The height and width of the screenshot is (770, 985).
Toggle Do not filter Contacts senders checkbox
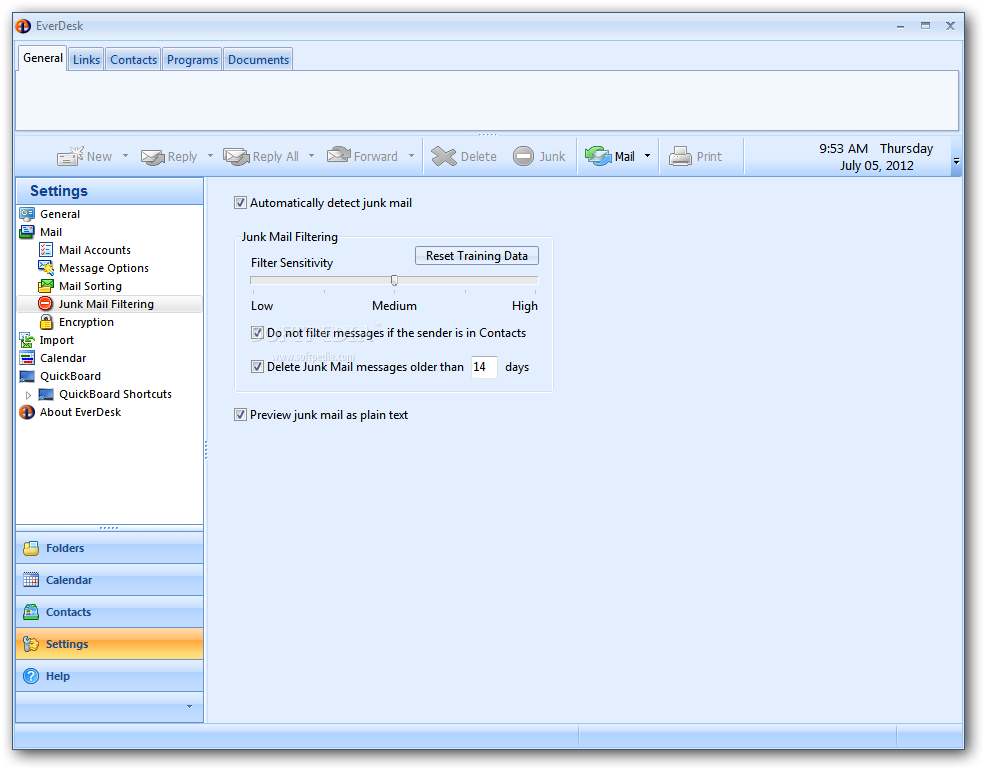[257, 333]
